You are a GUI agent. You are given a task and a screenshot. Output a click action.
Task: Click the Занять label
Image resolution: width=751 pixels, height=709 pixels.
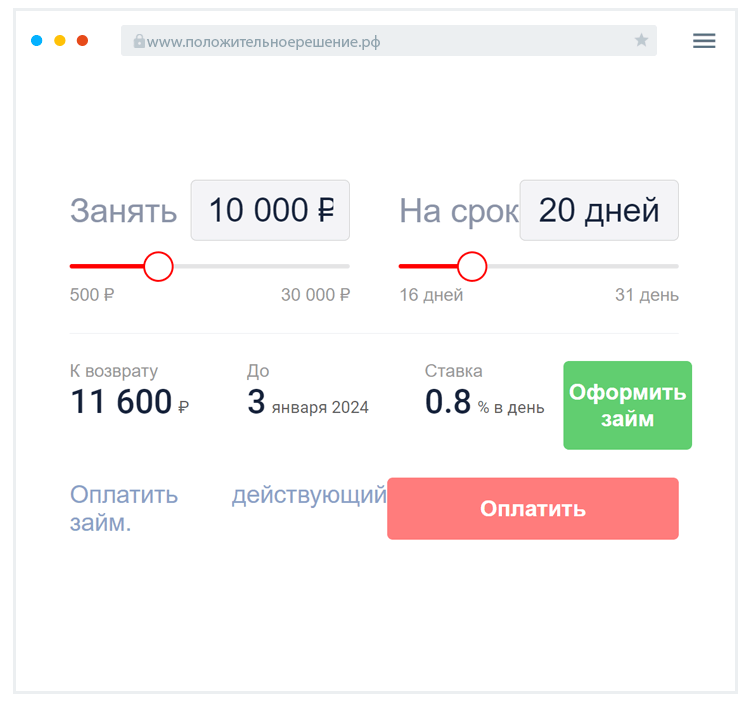point(124,211)
